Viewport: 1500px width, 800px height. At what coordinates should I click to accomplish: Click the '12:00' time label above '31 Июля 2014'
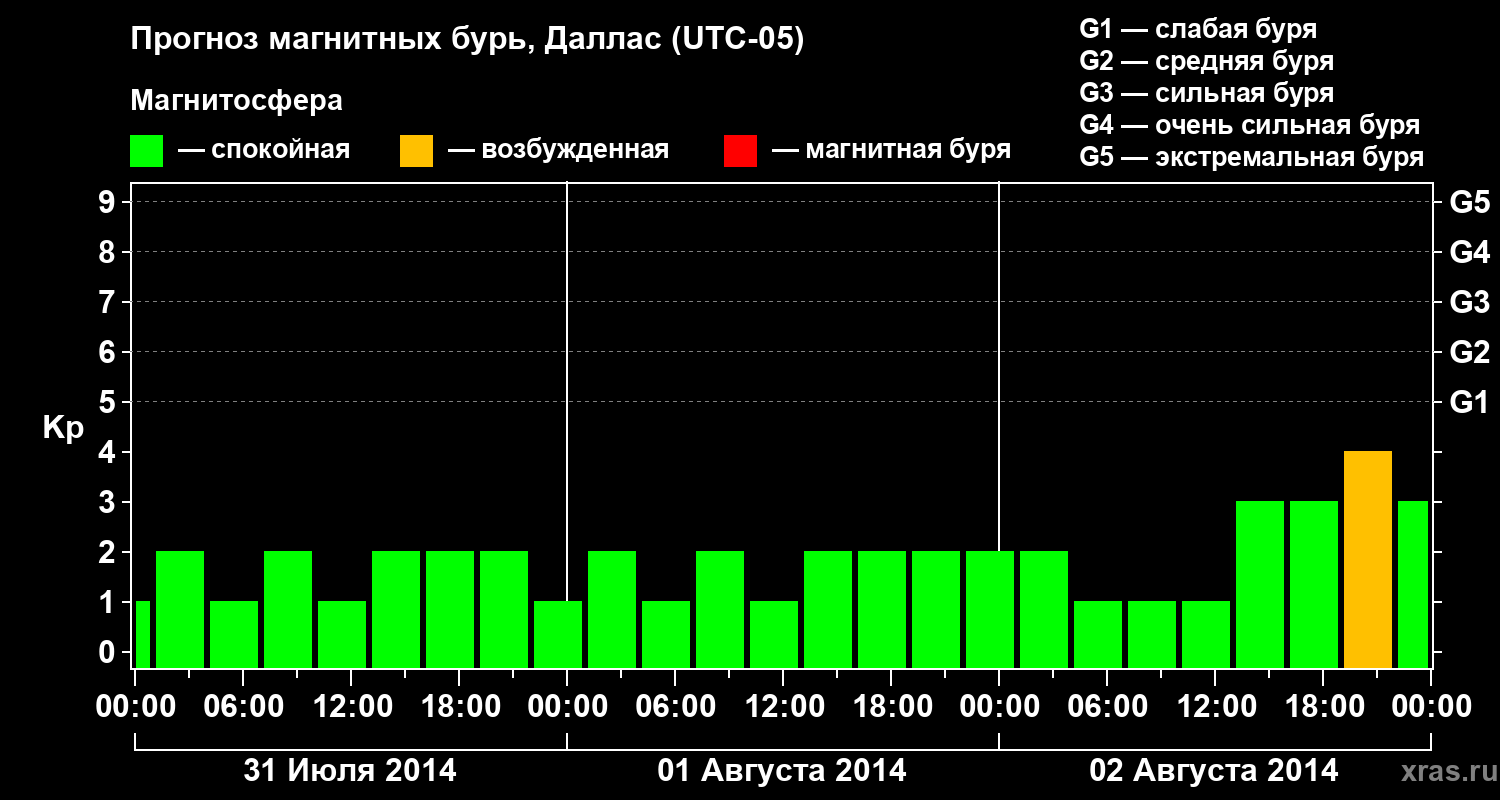tap(353, 706)
